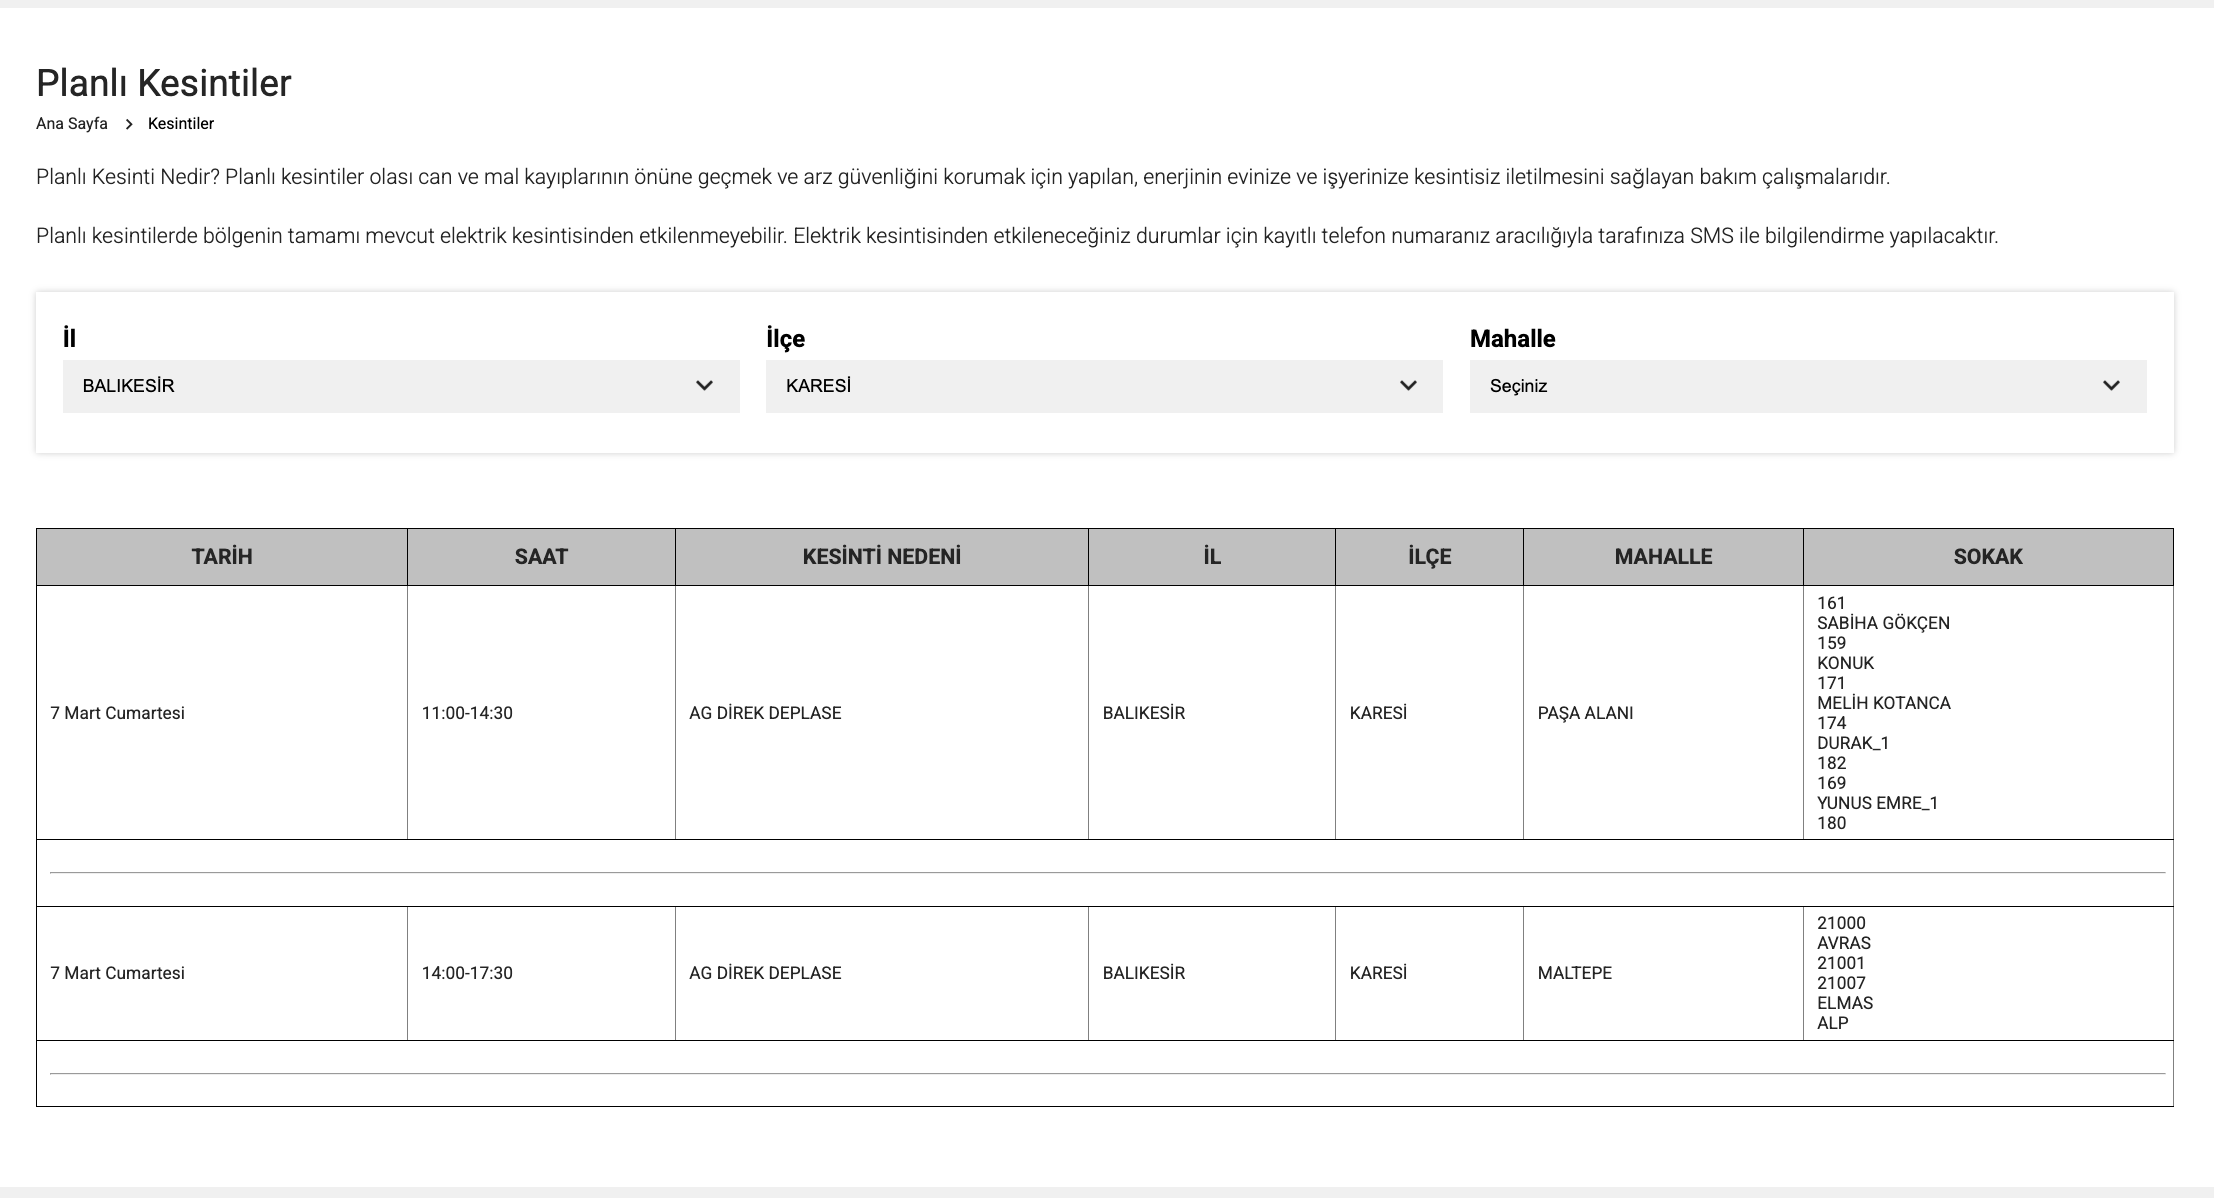Click the TARİH column header
This screenshot has width=2214, height=1198.
tap(222, 557)
